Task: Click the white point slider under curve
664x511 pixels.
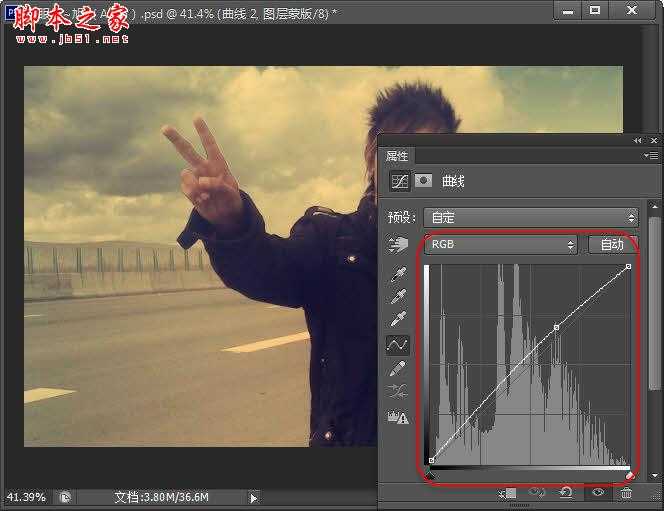Action: tap(628, 475)
